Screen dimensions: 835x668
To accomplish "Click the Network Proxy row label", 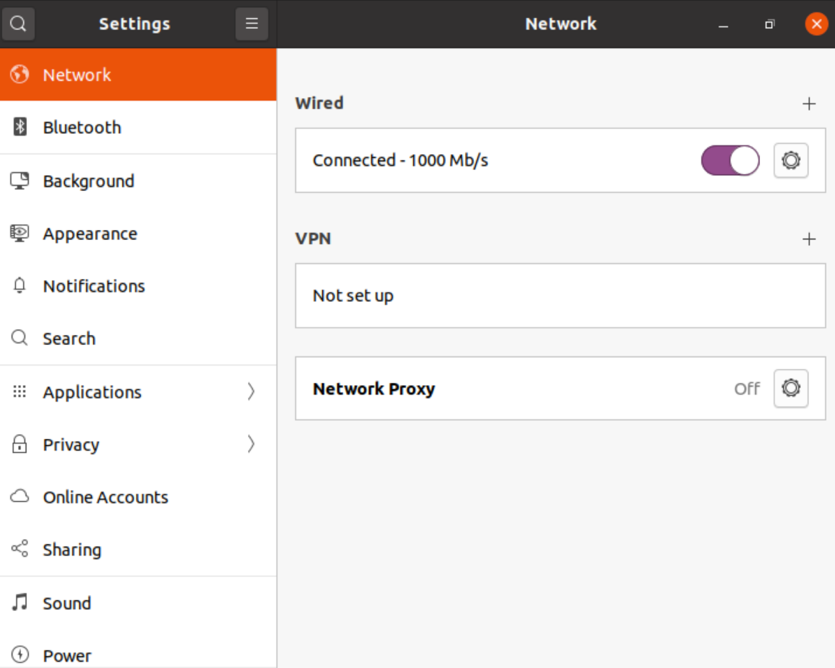I will (x=374, y=389).
